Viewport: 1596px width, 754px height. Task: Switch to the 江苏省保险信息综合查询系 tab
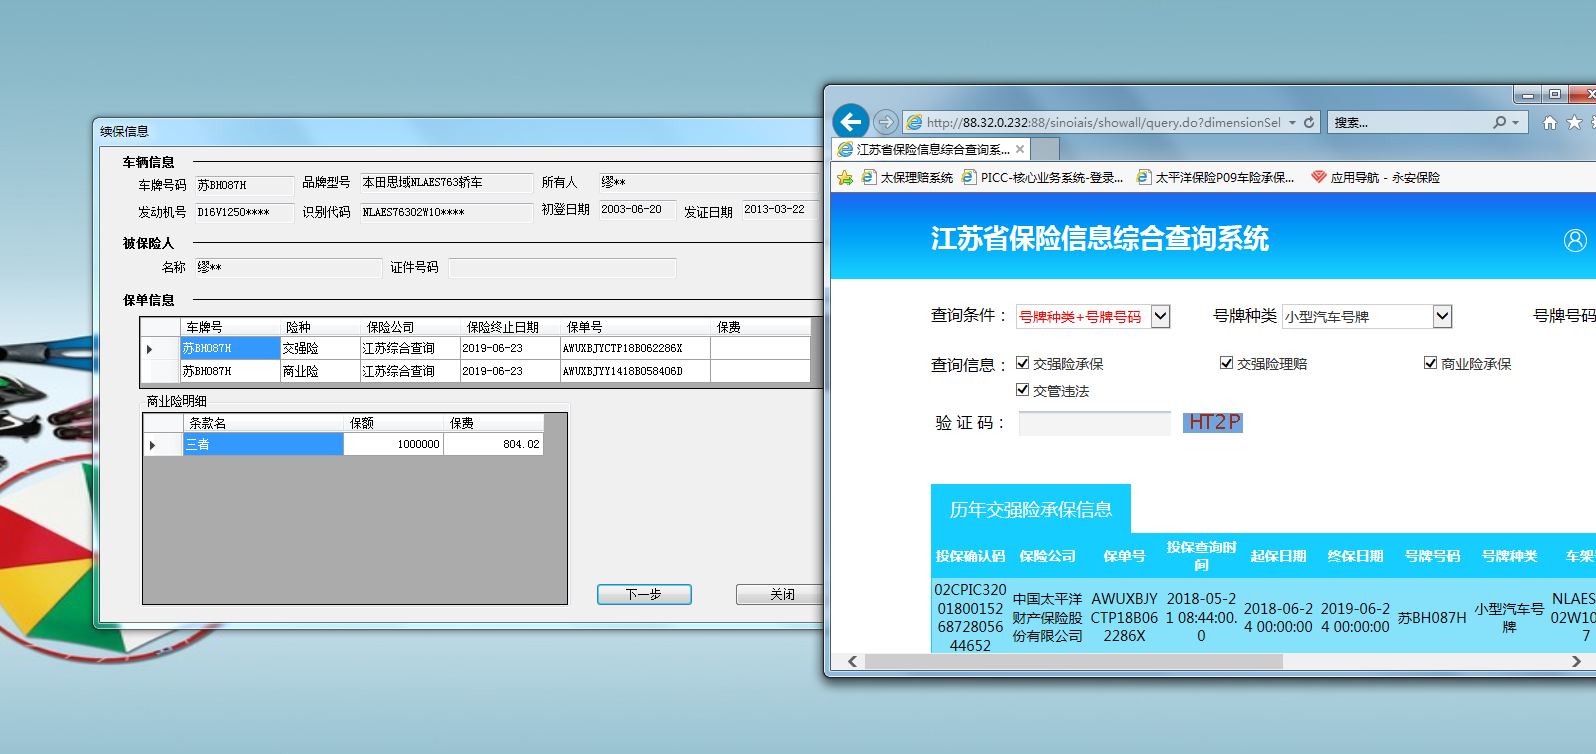932,149
